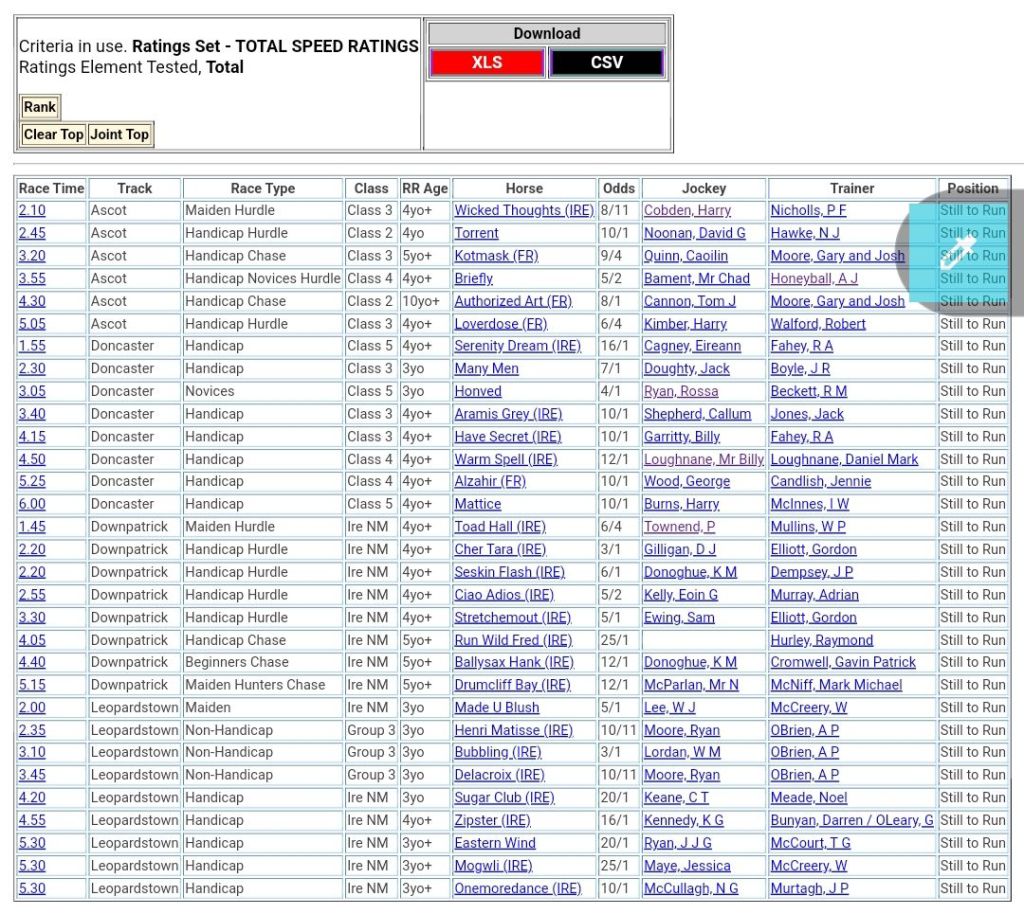Open horse Wicked Thoughts (IRE)

[x=523, y=211]
